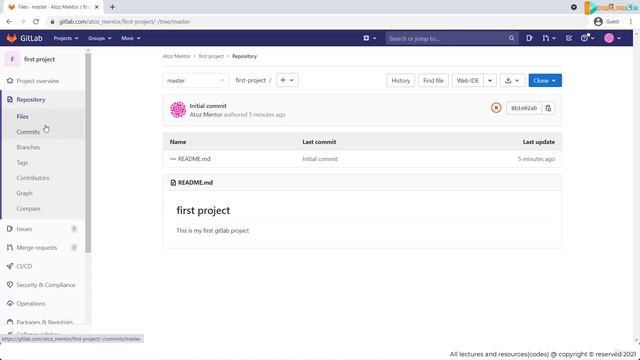Open the Initial commit title link
The width and height of the screenshot is (640, 360).
click(208, 106)
